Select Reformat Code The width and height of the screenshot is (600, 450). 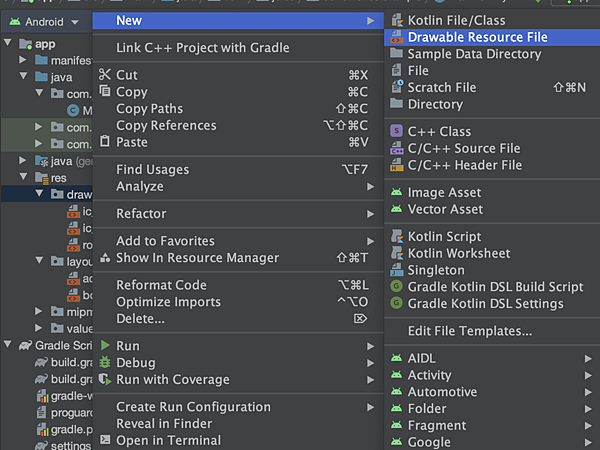point(238,285)
